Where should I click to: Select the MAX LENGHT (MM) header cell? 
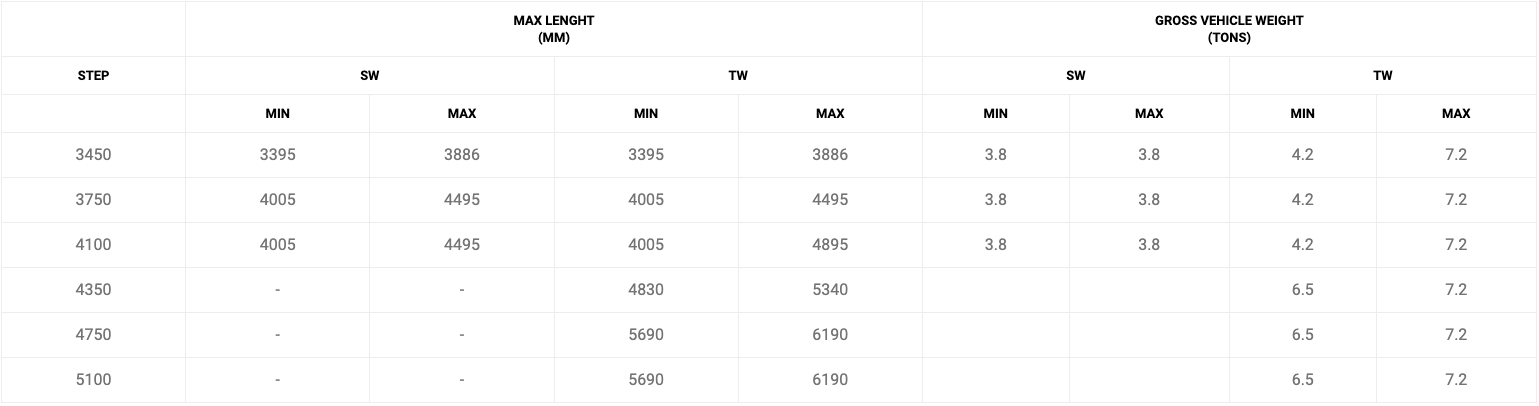tap(553, 29)
